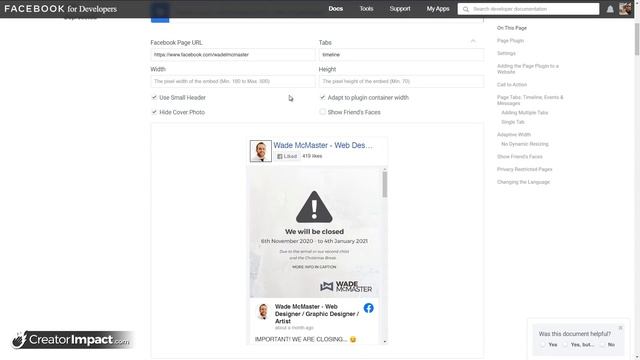Click the embedded plugin feed scrollbar thumb

(384, 184)
